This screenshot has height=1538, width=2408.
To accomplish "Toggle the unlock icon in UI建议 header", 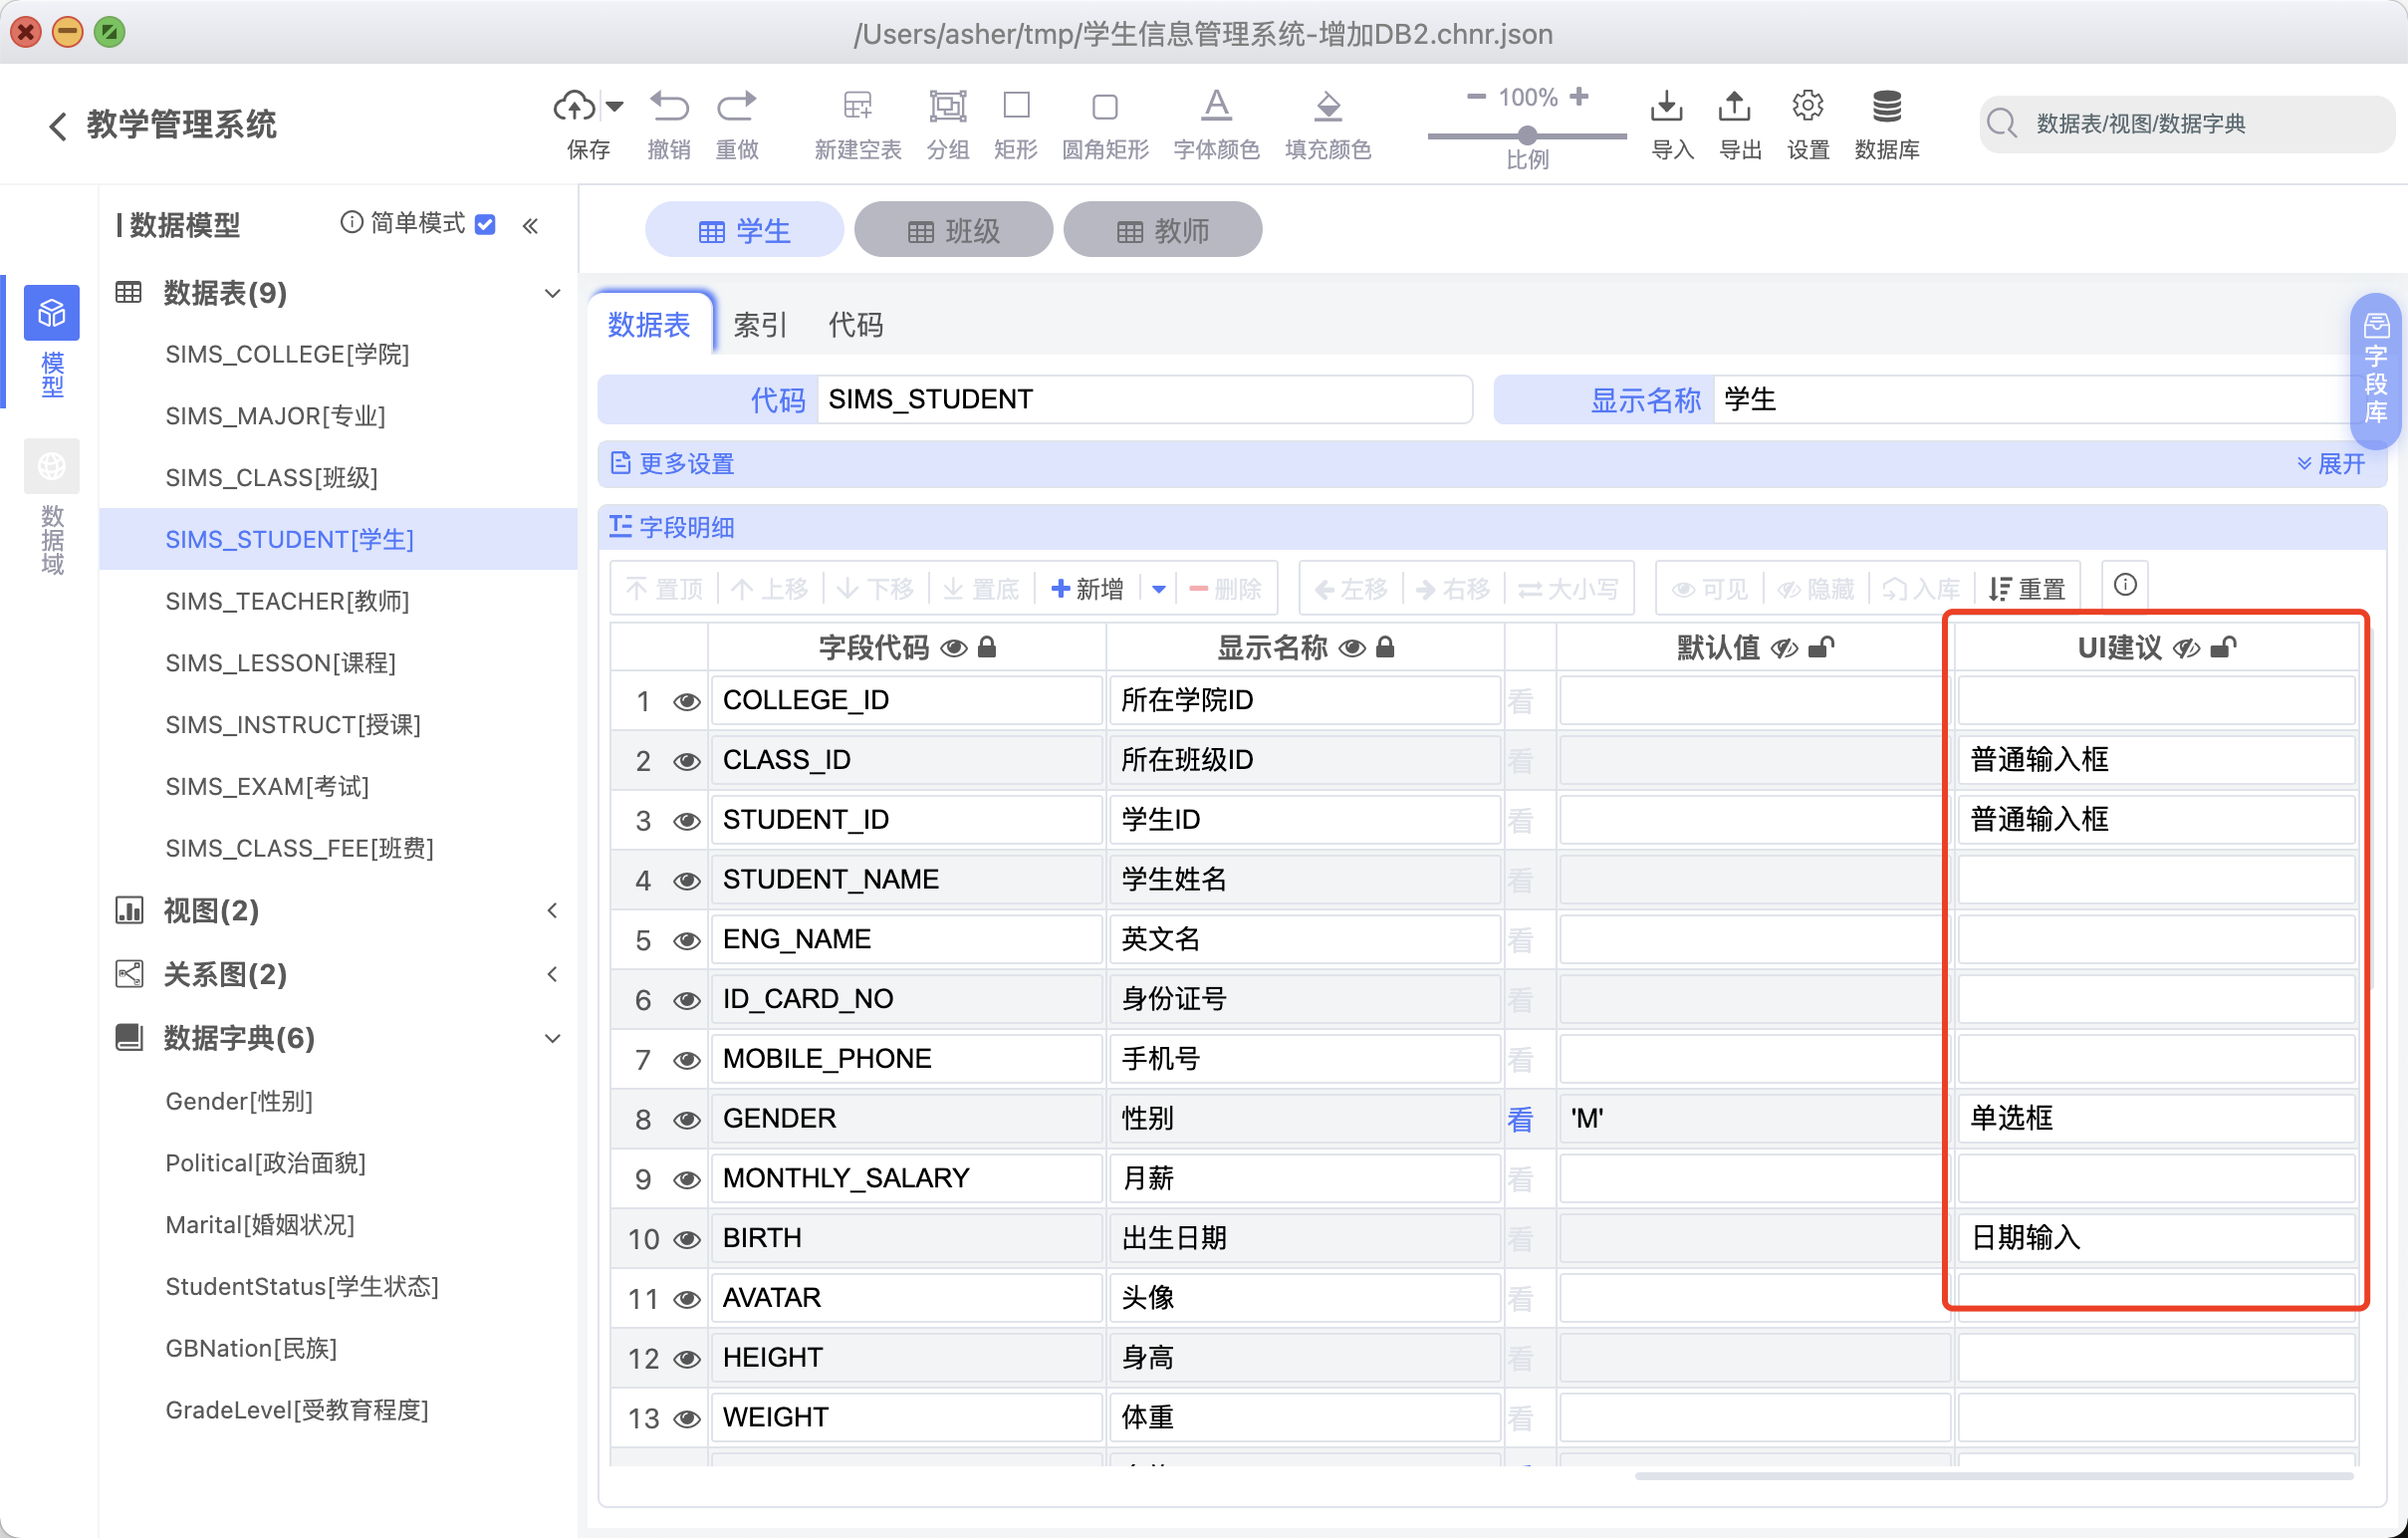I will pos(2223,647).
